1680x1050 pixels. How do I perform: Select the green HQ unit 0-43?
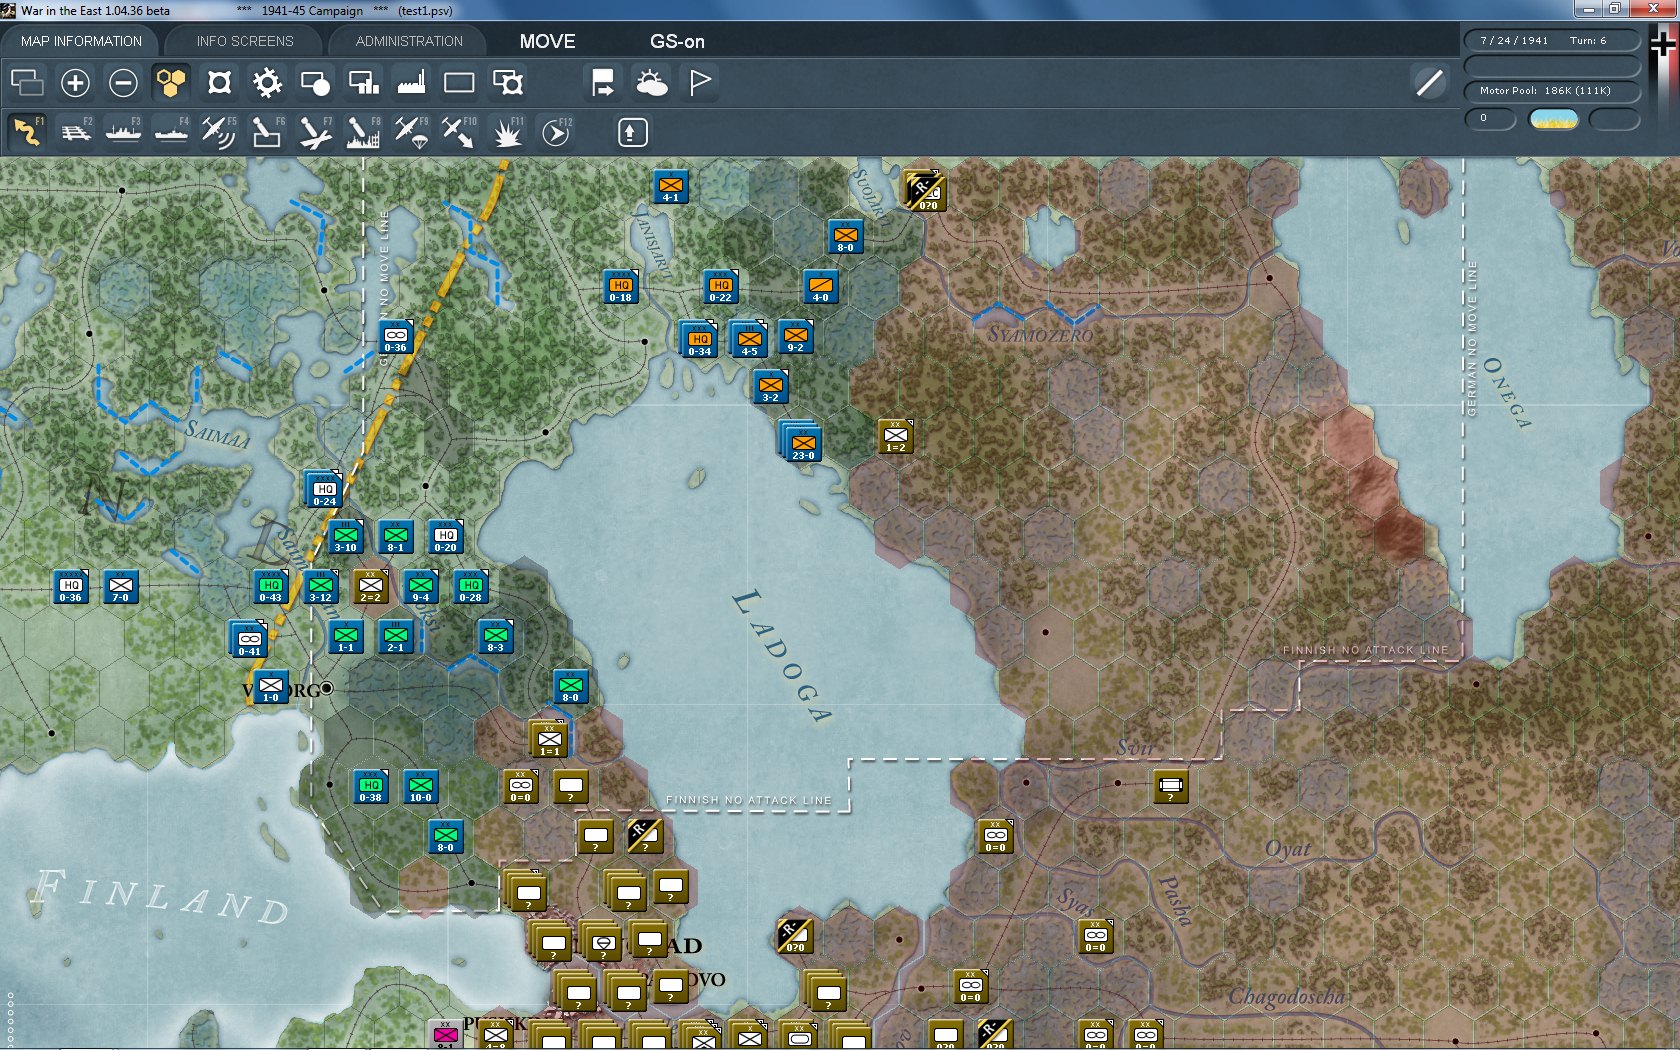(271, 587)
